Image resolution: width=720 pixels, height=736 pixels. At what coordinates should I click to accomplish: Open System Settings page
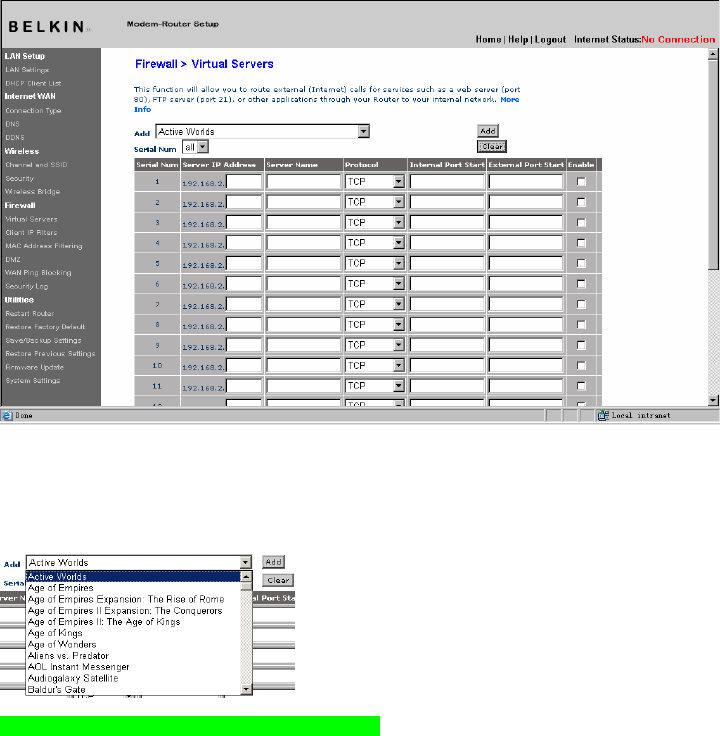33,381
